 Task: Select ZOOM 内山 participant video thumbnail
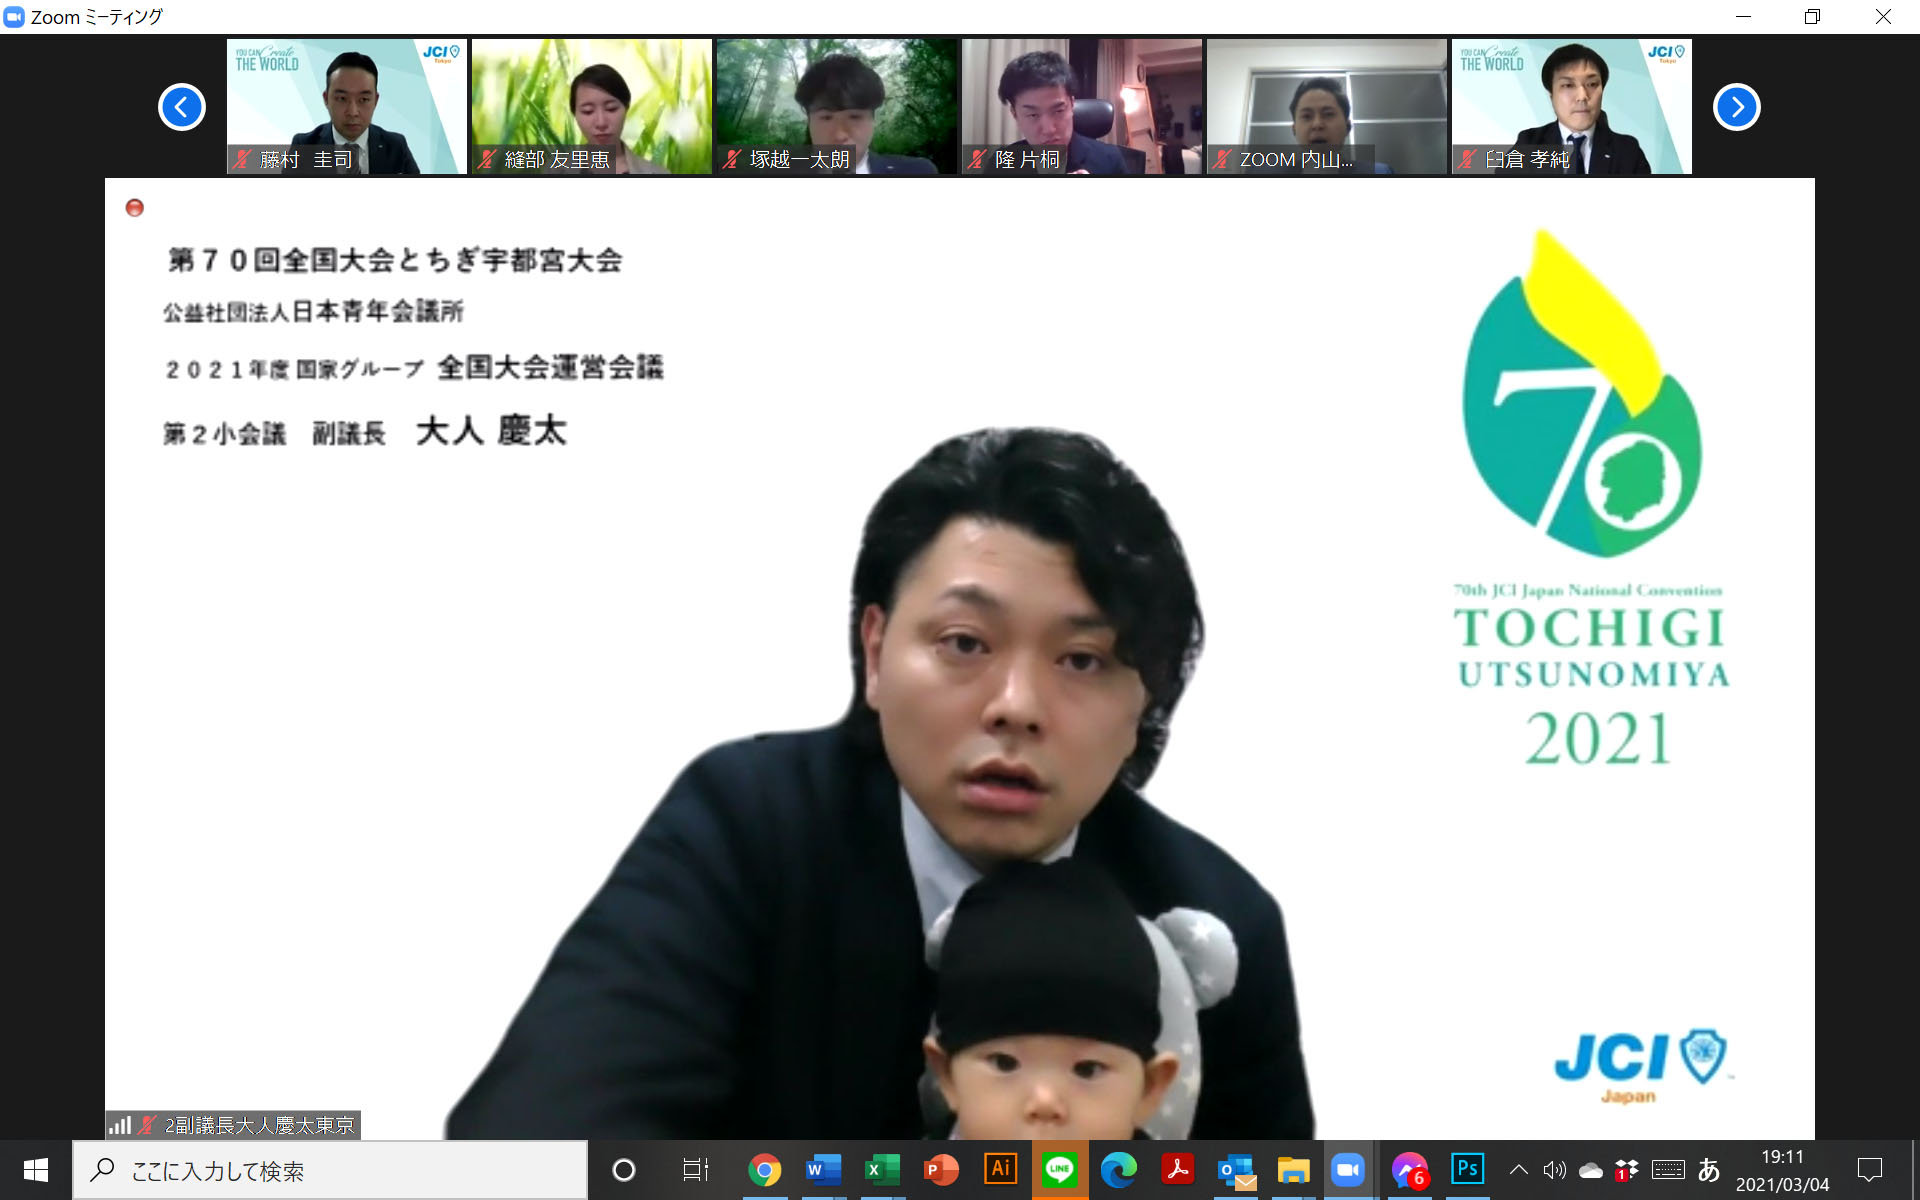click(x=1326, y=106)
